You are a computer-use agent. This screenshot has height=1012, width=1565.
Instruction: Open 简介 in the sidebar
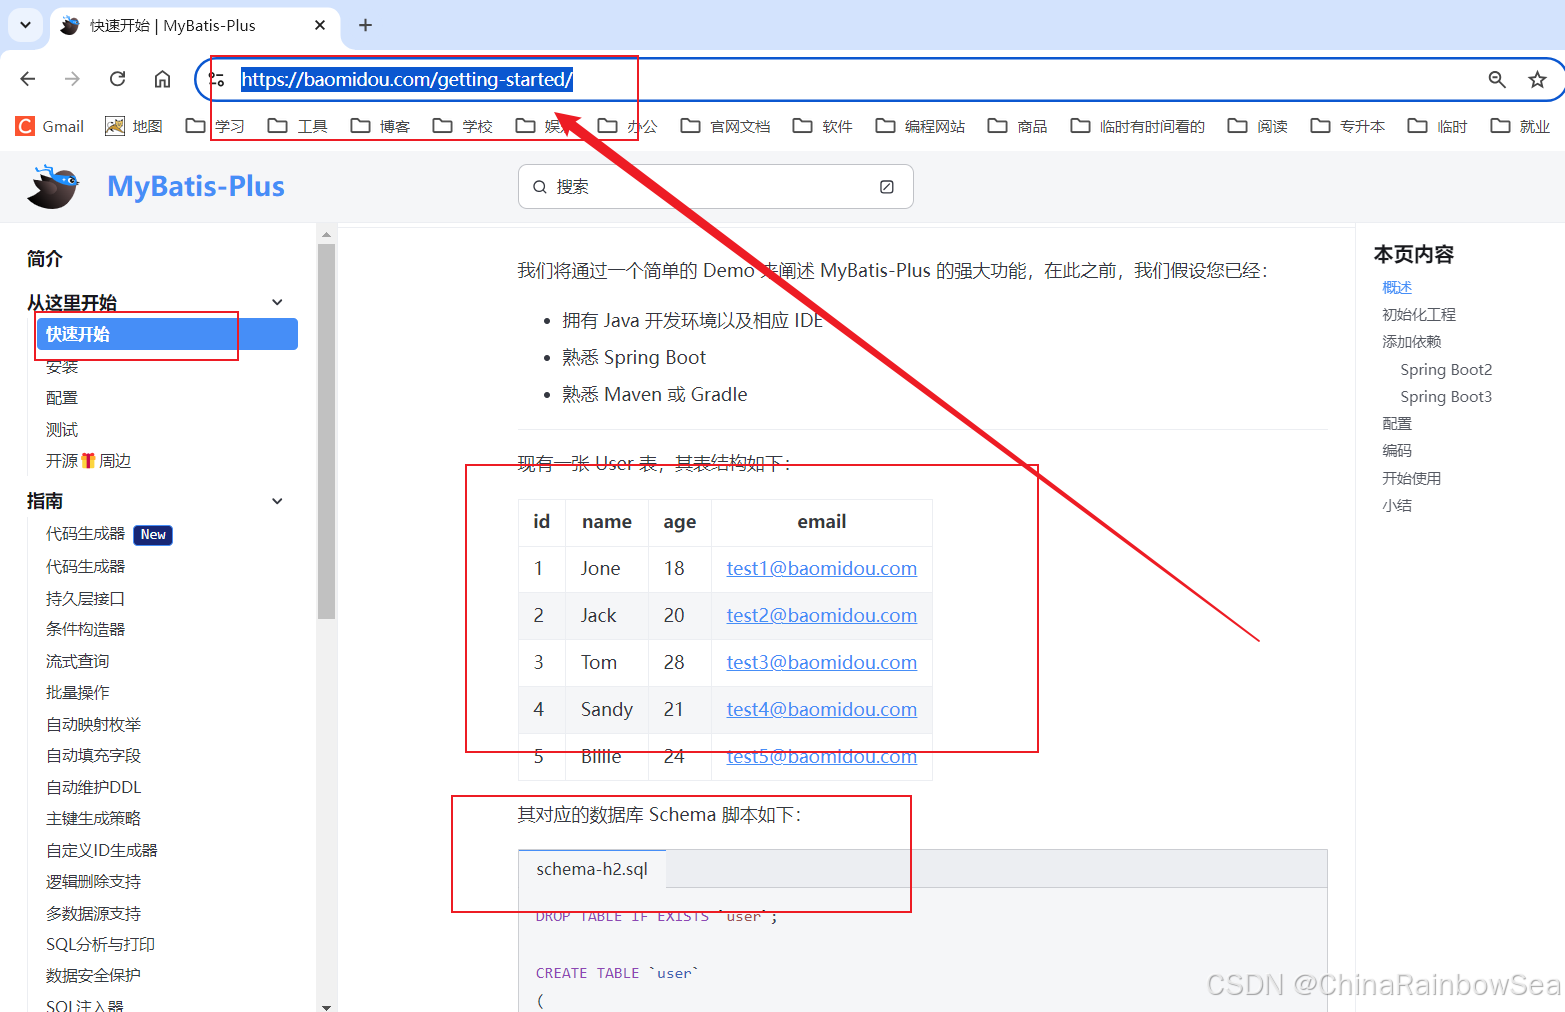44,259
